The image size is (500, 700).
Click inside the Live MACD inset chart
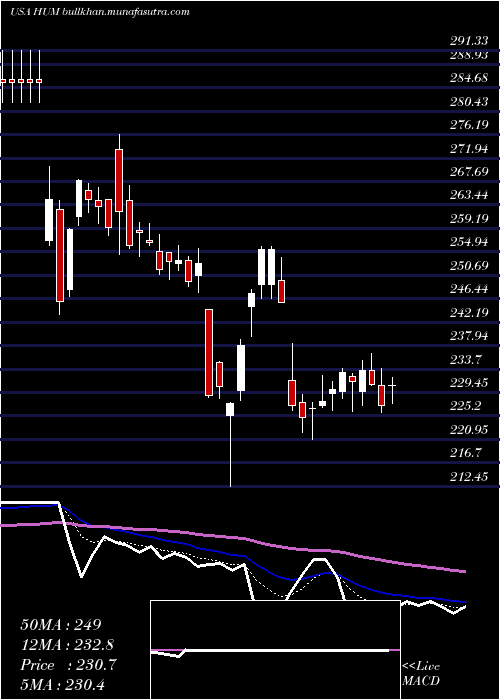(x=275, y=650)
